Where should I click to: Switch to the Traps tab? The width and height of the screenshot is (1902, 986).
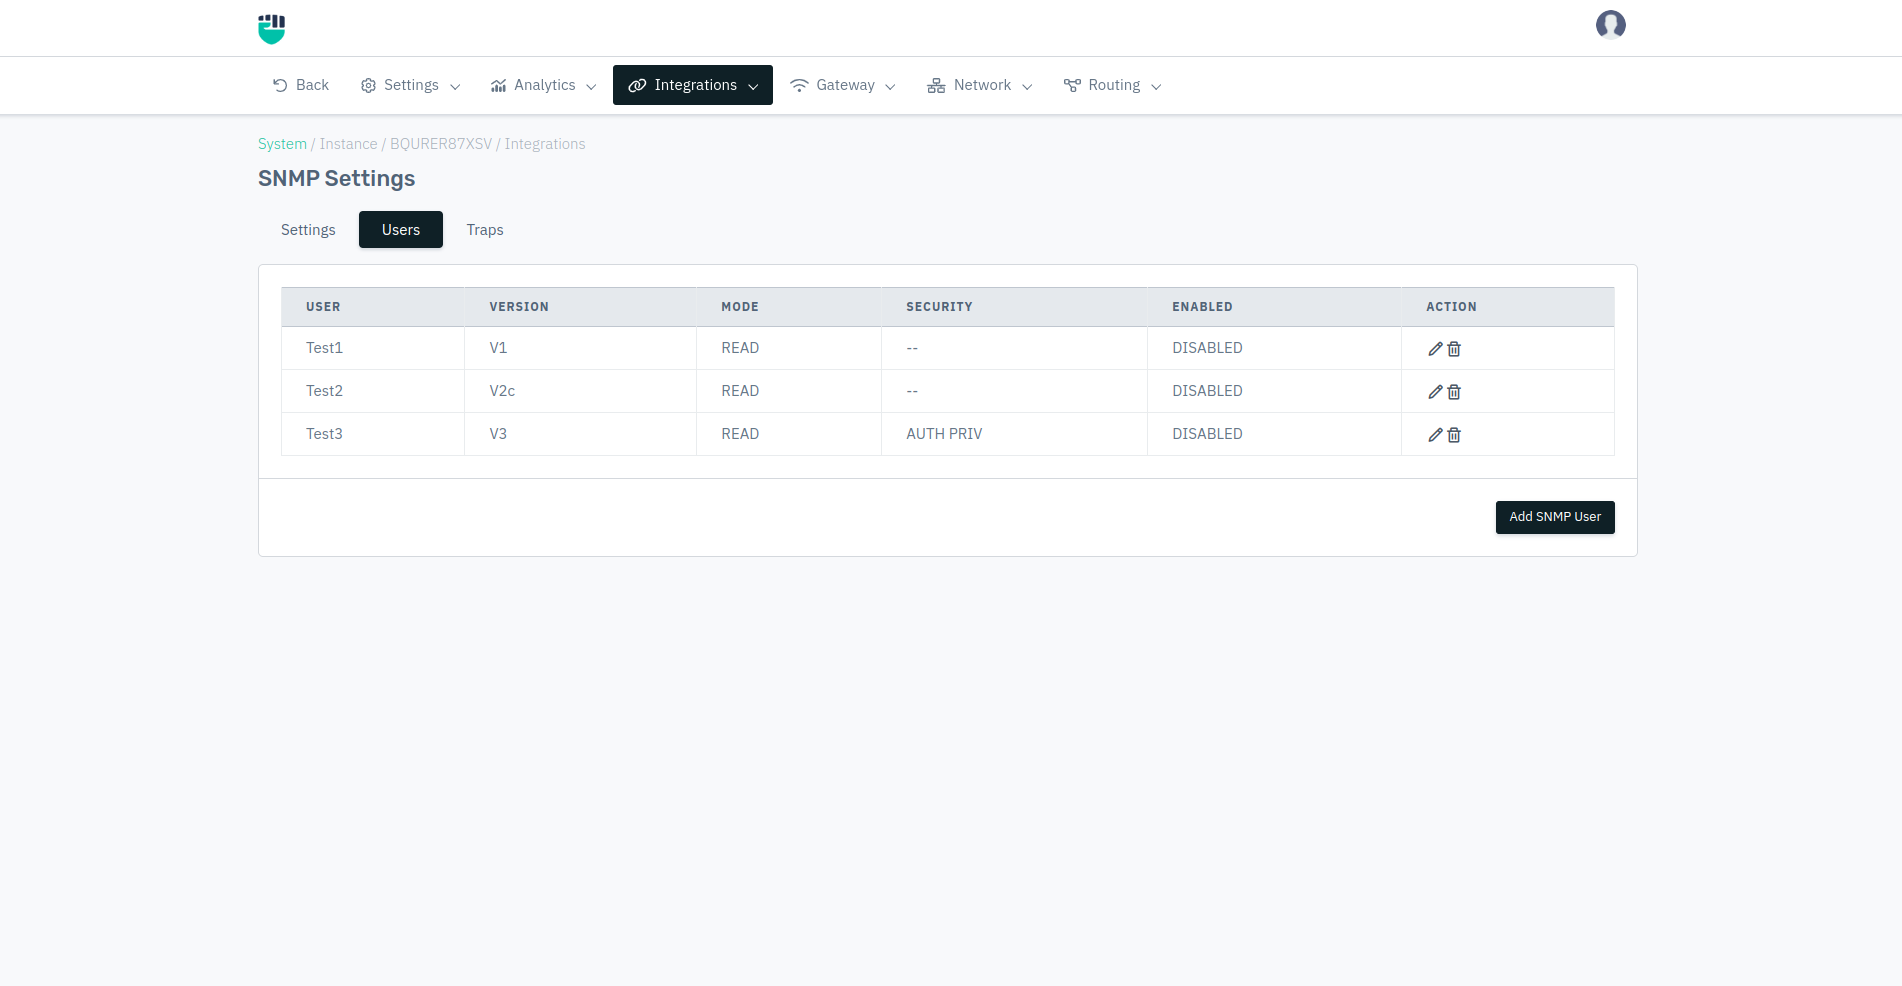pos(485,230)
